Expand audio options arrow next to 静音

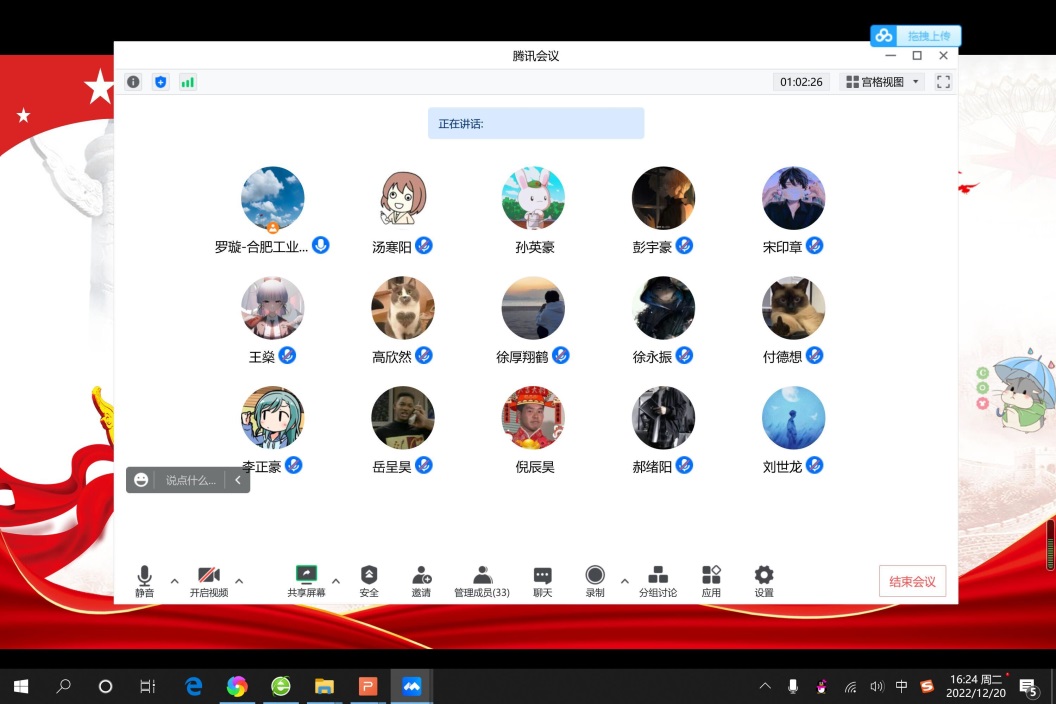(175, 580)
